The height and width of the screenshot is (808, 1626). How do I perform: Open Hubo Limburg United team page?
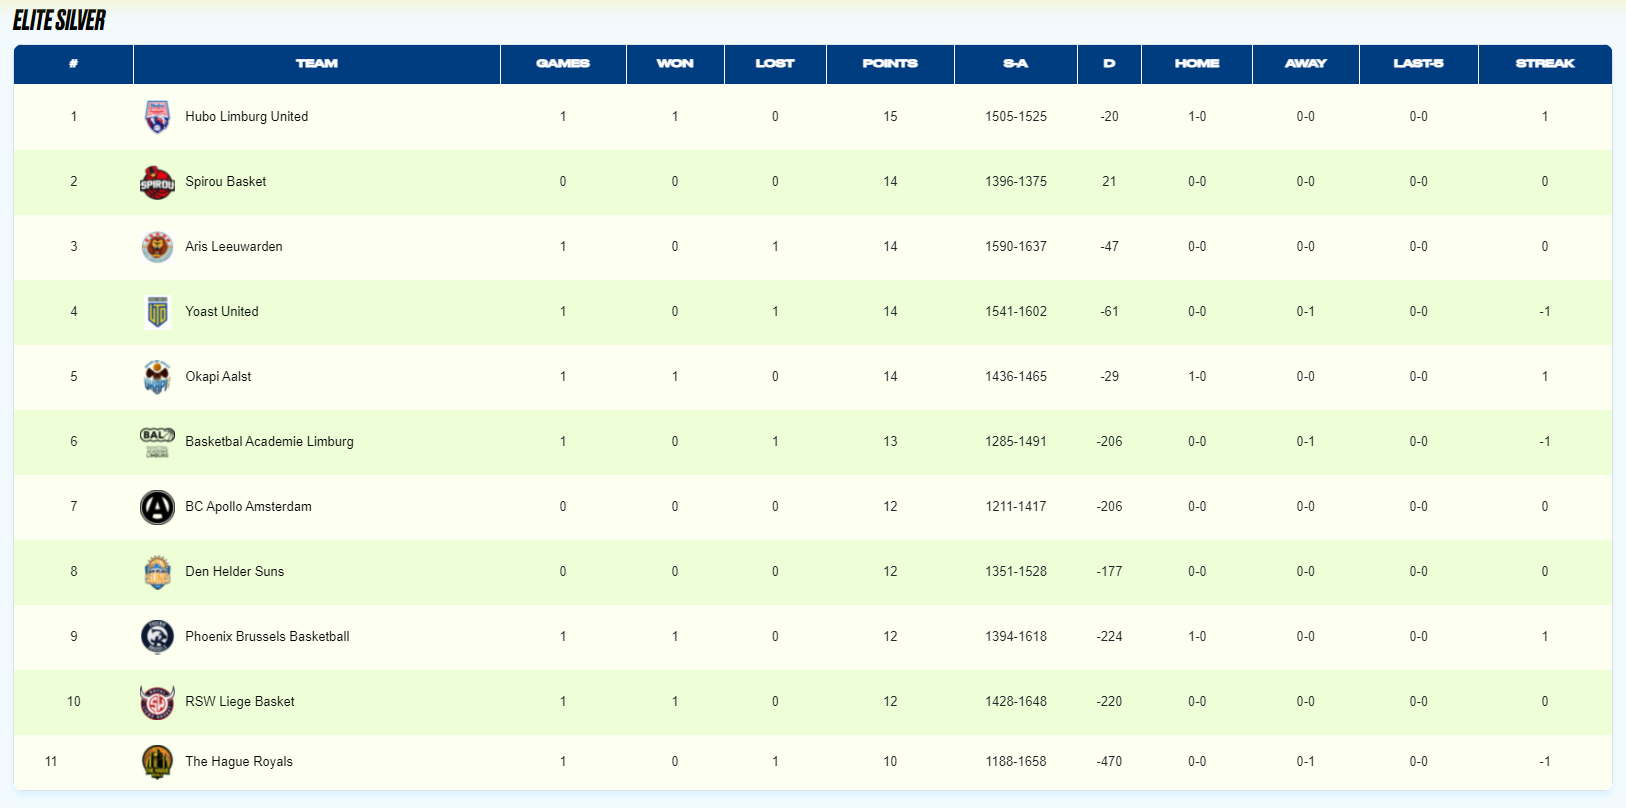coord(246,117)
